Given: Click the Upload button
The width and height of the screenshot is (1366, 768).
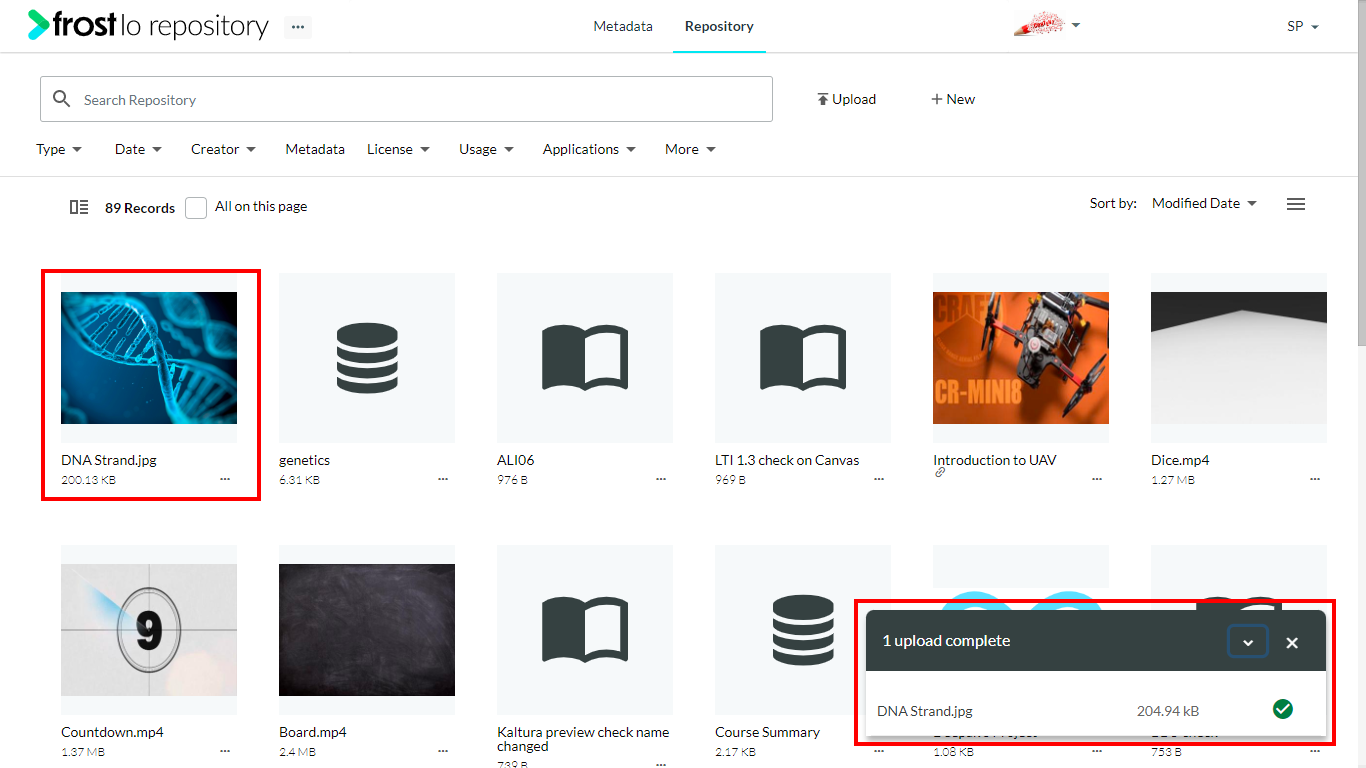Looking at the screenshot, I should (846, 99).
